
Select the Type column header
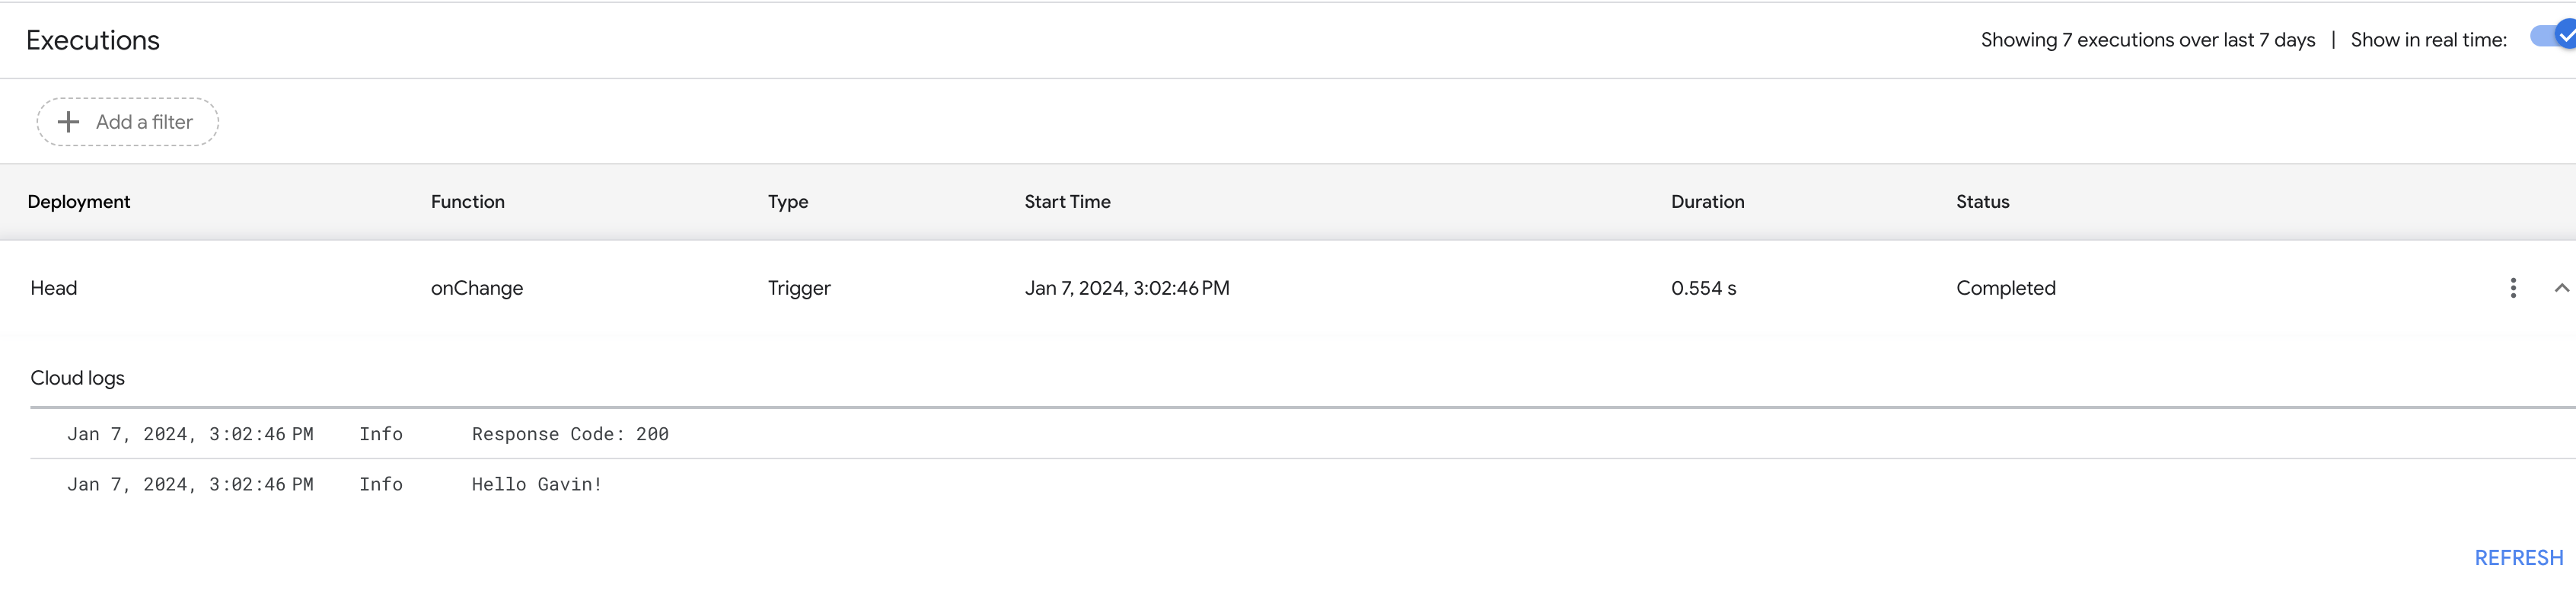click(787, 202)
